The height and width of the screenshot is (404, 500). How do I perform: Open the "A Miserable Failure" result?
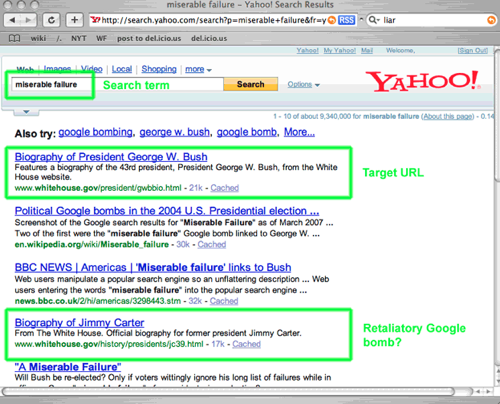[68, 367]
